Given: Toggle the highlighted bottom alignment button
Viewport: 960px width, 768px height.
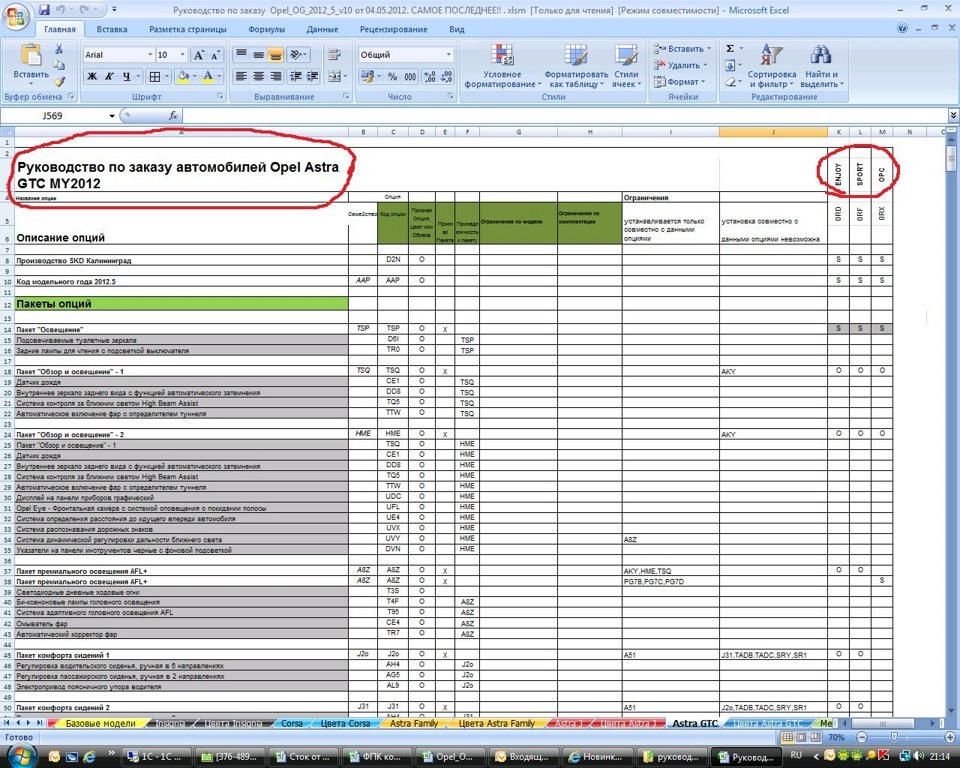Looking at the screenshot, I should [276, 55].
